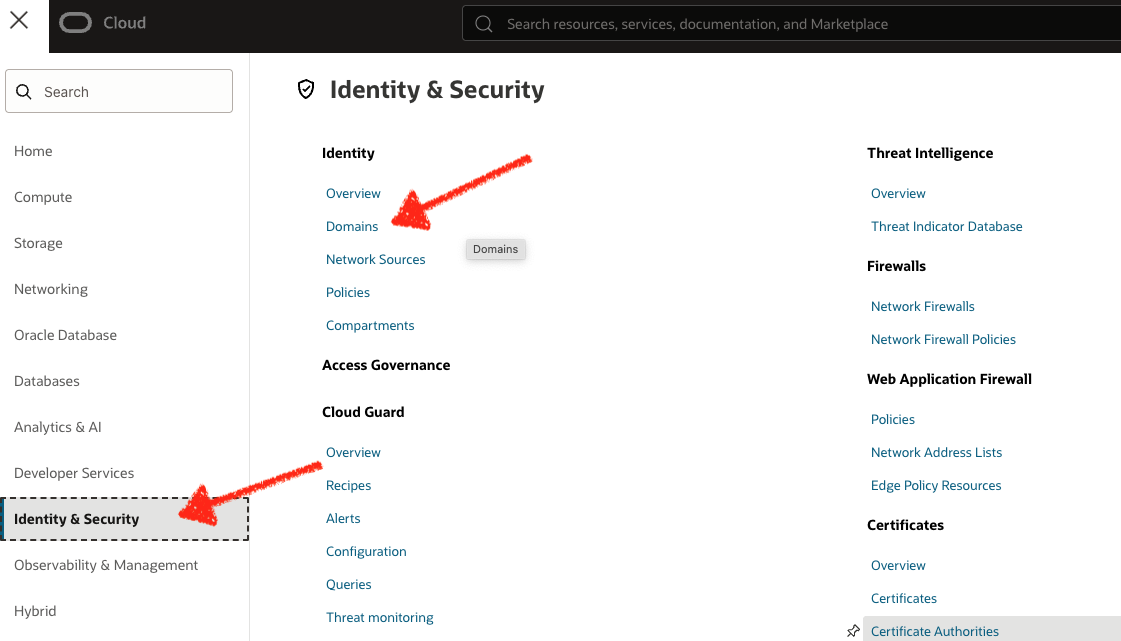Go to Network Firewalls

tap(922, 307)
